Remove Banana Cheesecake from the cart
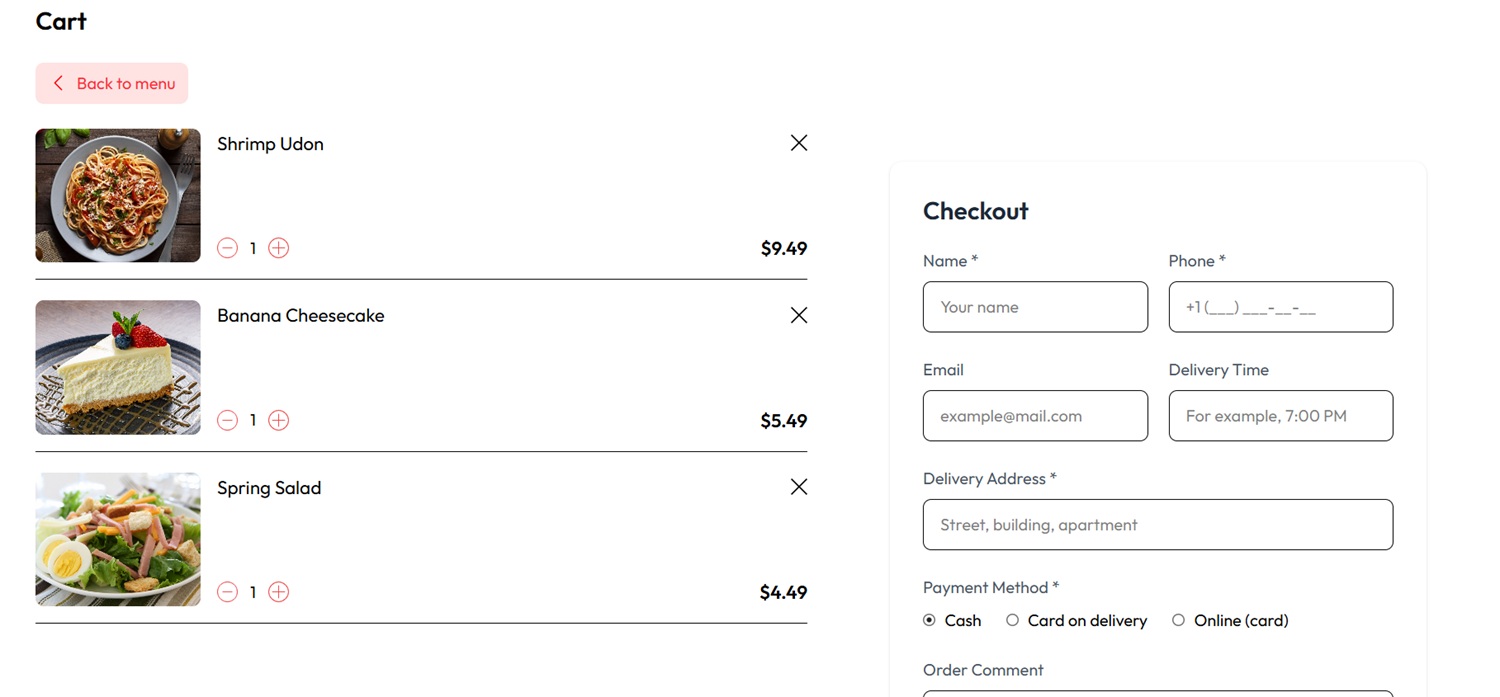Image resolution: width=1500 pixels, height=697 pixels. point(798,315)
